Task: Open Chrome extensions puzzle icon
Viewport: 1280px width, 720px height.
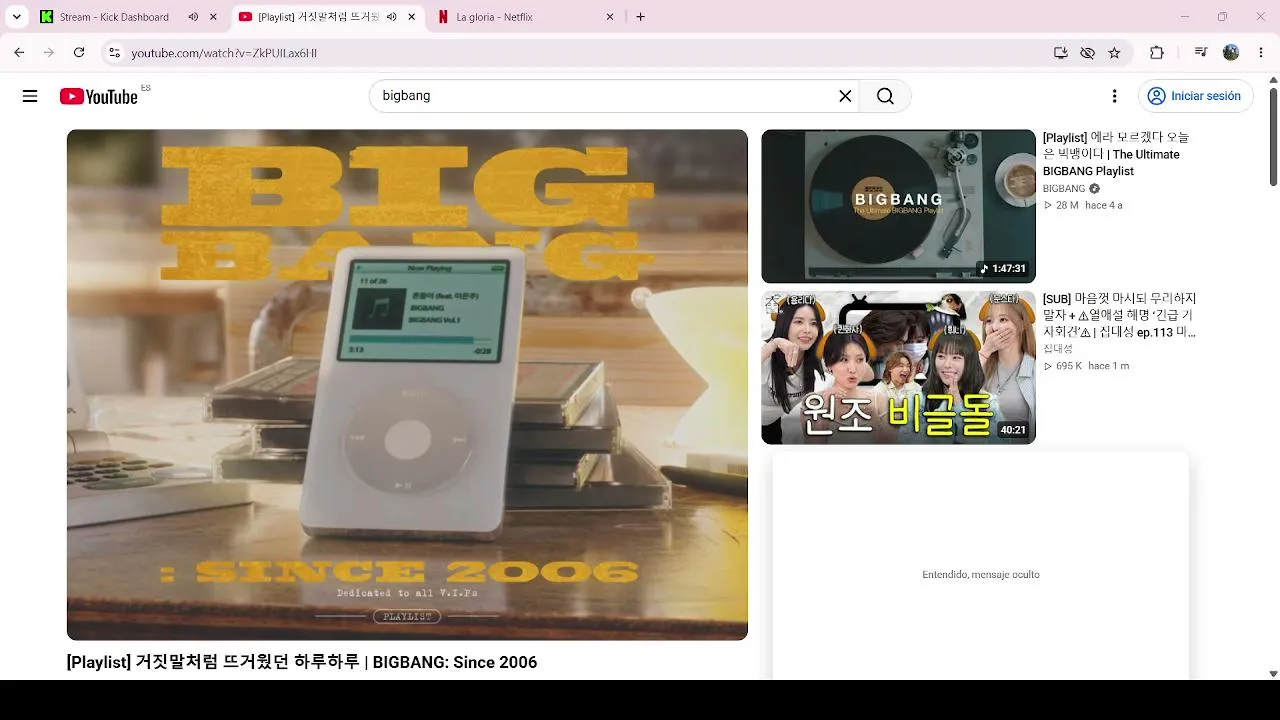Action: tap(1157, 53)
